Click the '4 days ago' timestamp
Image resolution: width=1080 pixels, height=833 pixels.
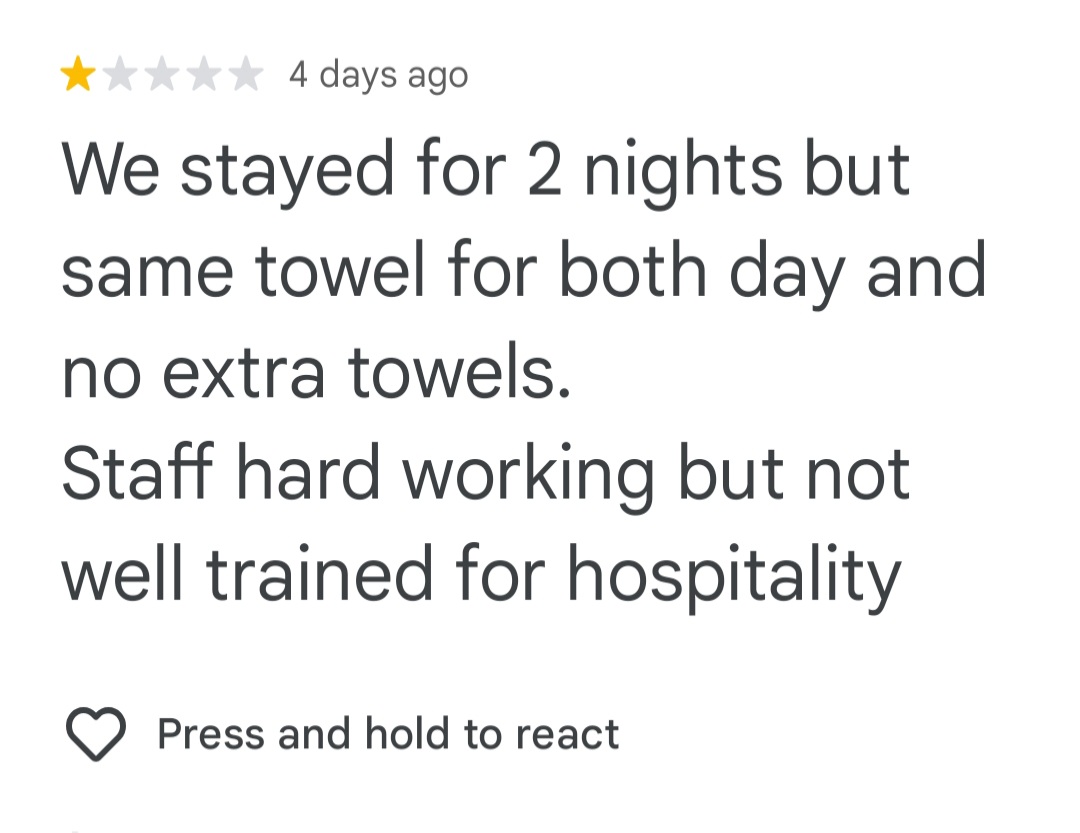pos(379,75)
